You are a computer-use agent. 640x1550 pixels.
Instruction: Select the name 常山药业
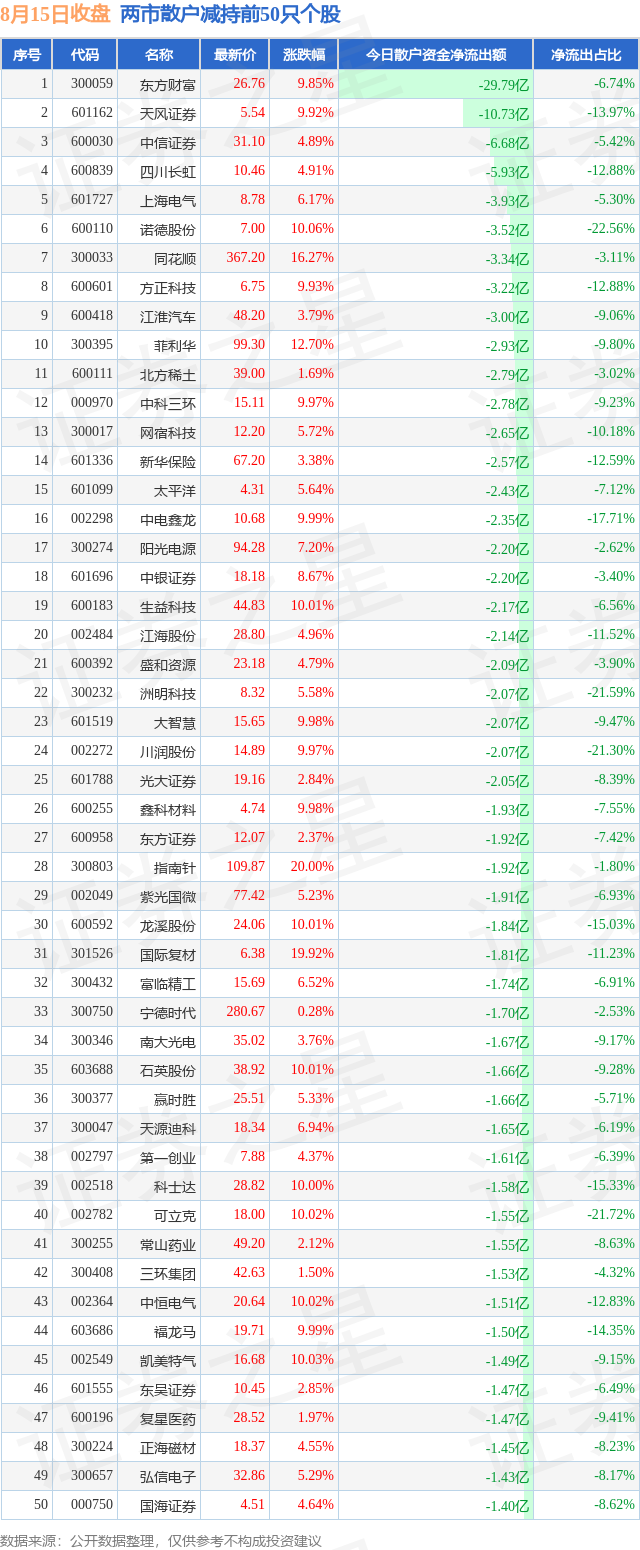click(x=168, y=1244)
